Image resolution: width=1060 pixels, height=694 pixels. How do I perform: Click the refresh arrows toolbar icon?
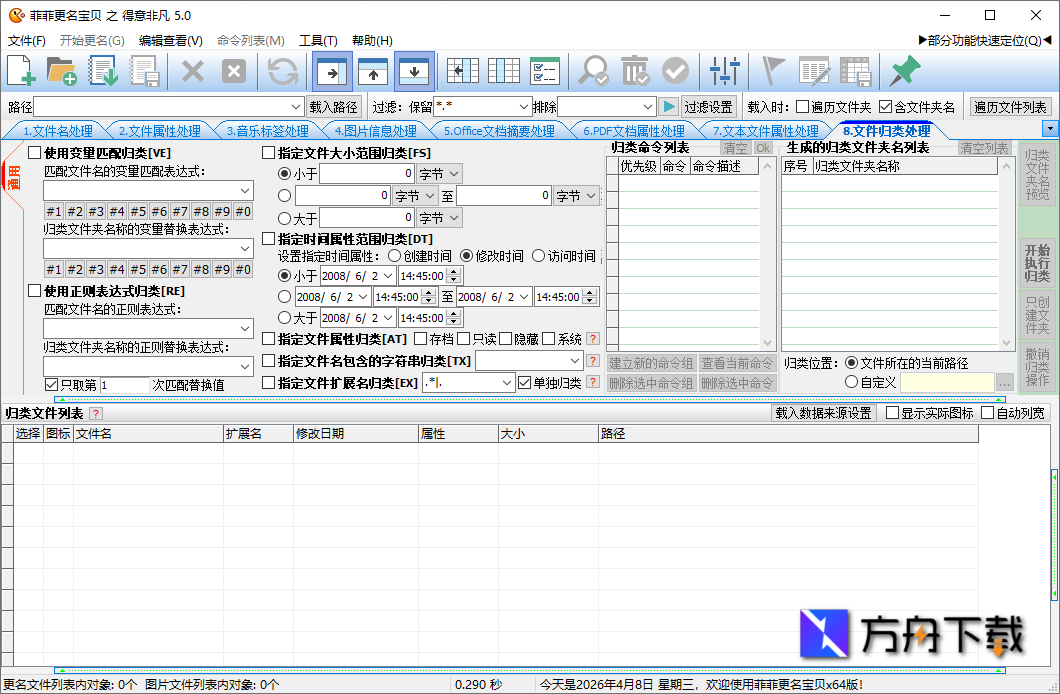[283, 71]
